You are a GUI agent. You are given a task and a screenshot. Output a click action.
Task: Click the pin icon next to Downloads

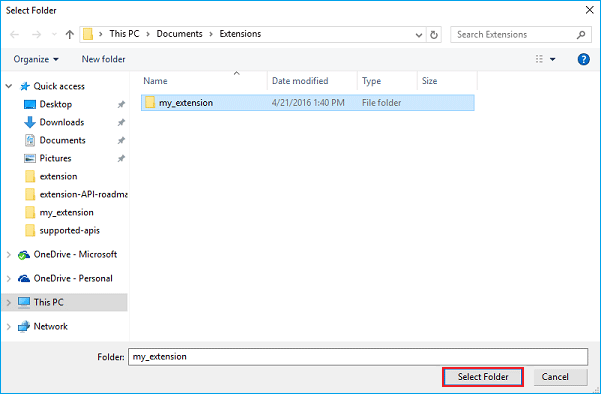[121, 122]
